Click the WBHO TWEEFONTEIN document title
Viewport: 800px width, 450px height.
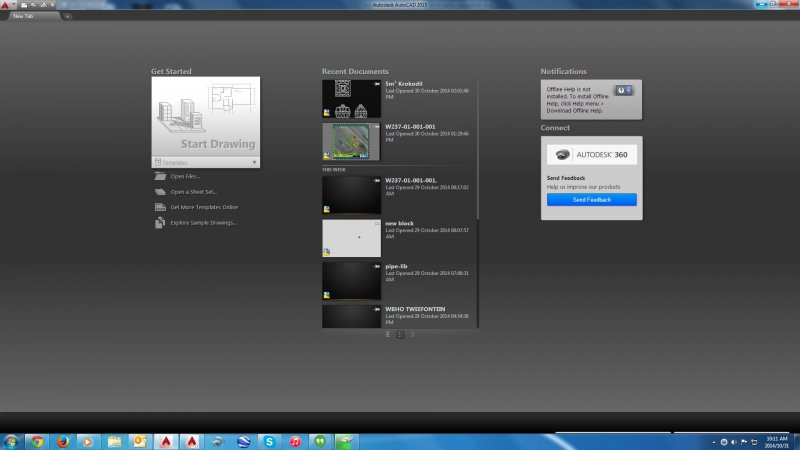pyautogui.click(x=415, y=309)
